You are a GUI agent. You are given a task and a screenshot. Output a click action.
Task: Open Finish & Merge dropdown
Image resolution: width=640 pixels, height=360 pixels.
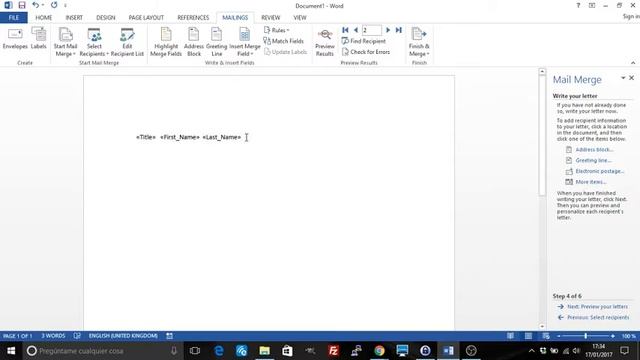point(419,42)
